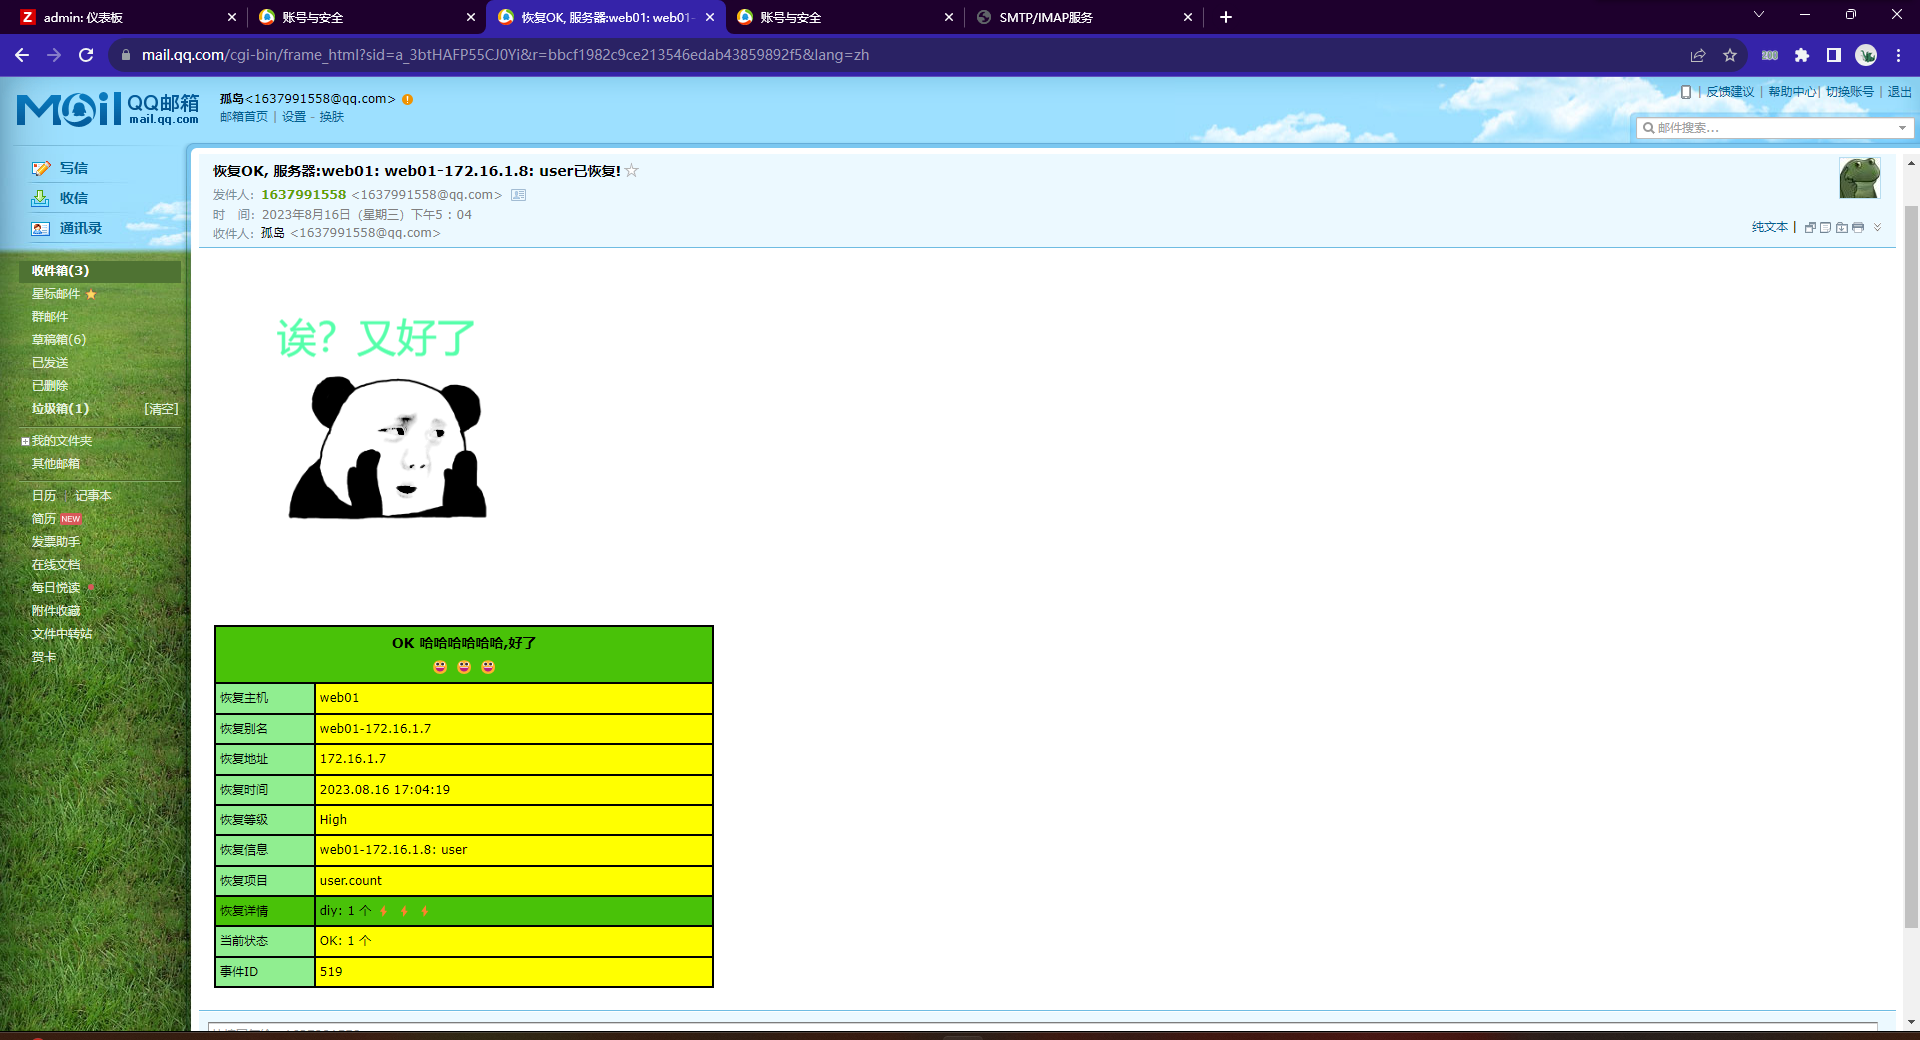Click the note/memo icon in mail toolbar

pyautogui.click(x=1826, y=227)
